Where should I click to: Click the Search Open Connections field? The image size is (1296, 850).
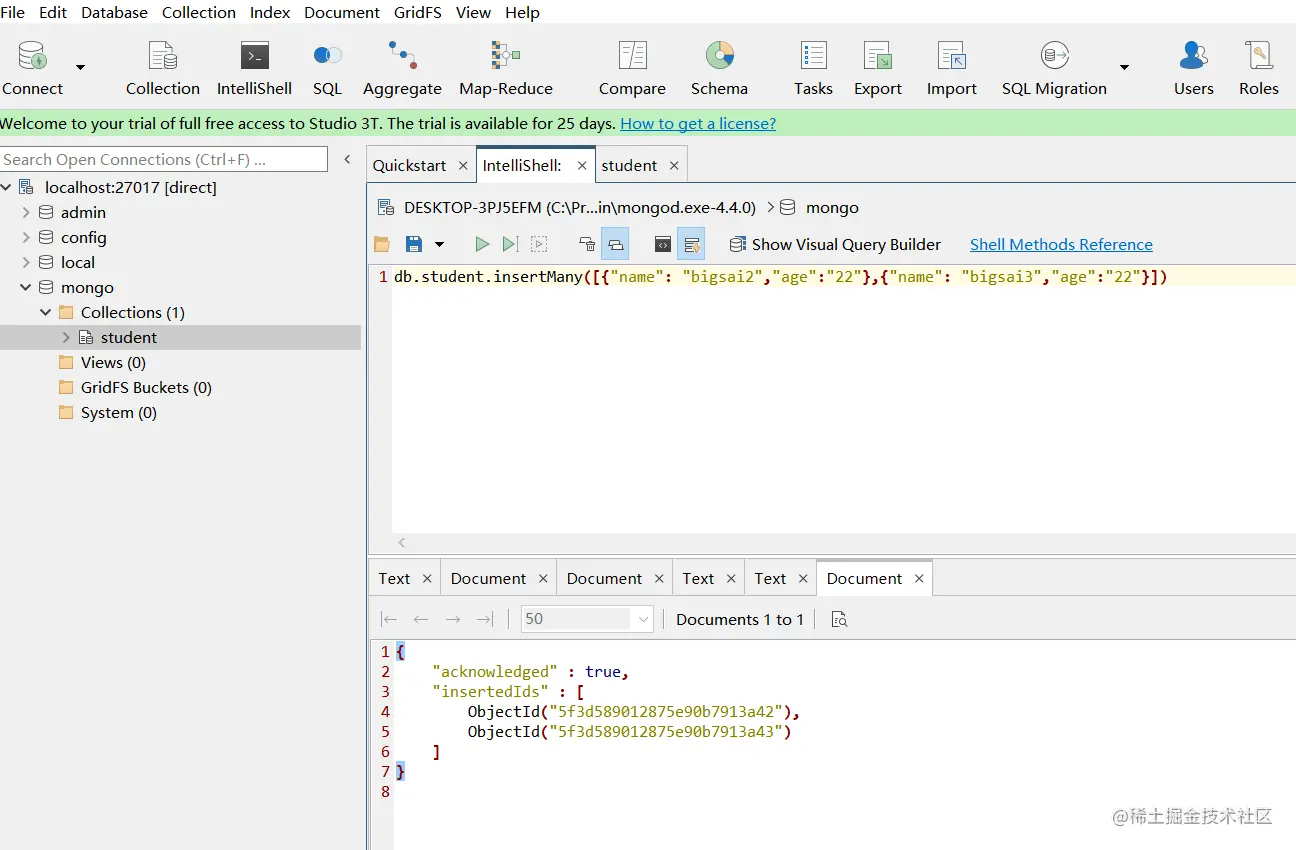coord(163,159)
